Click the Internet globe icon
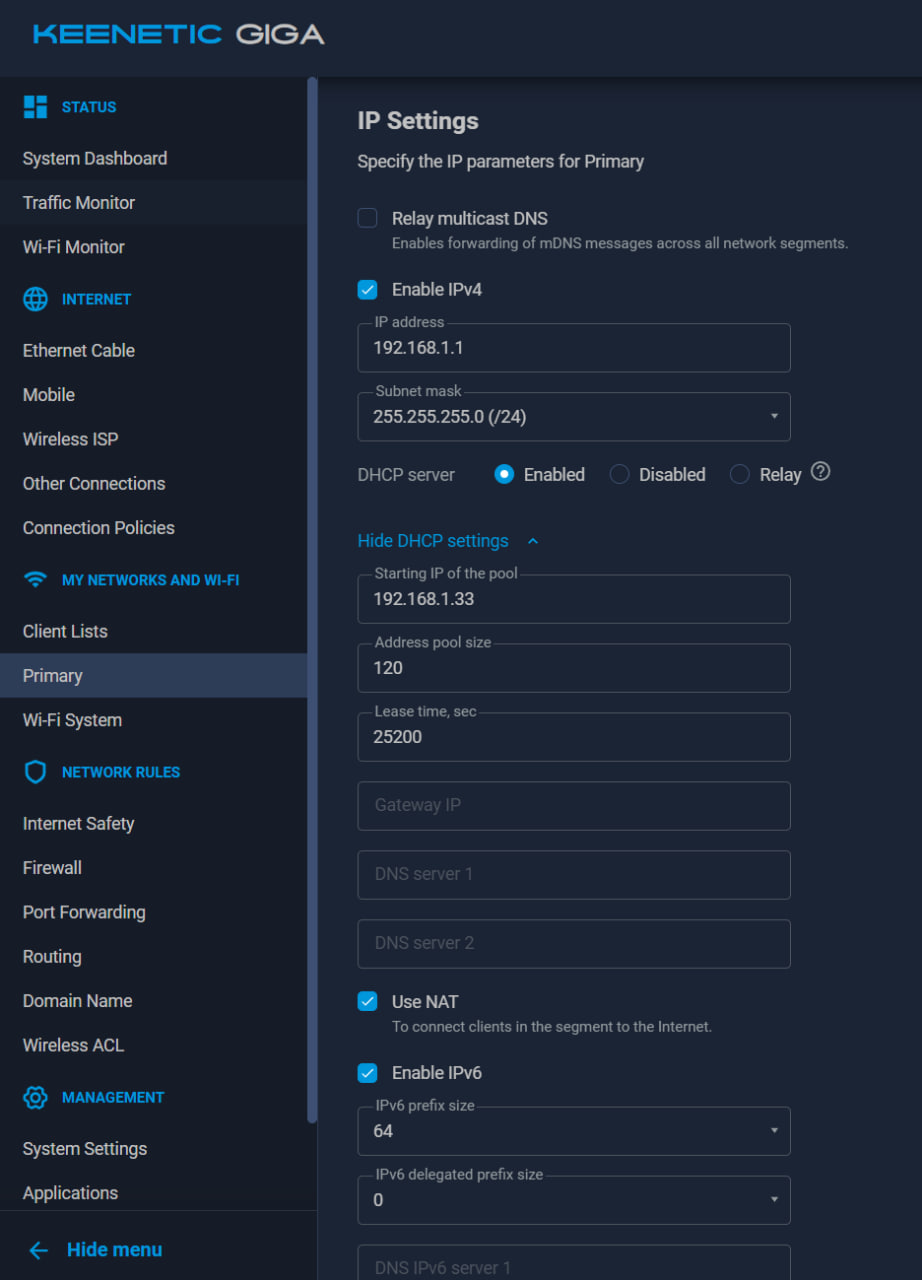This screenshot has width=922, height=1280. point(35,299)
